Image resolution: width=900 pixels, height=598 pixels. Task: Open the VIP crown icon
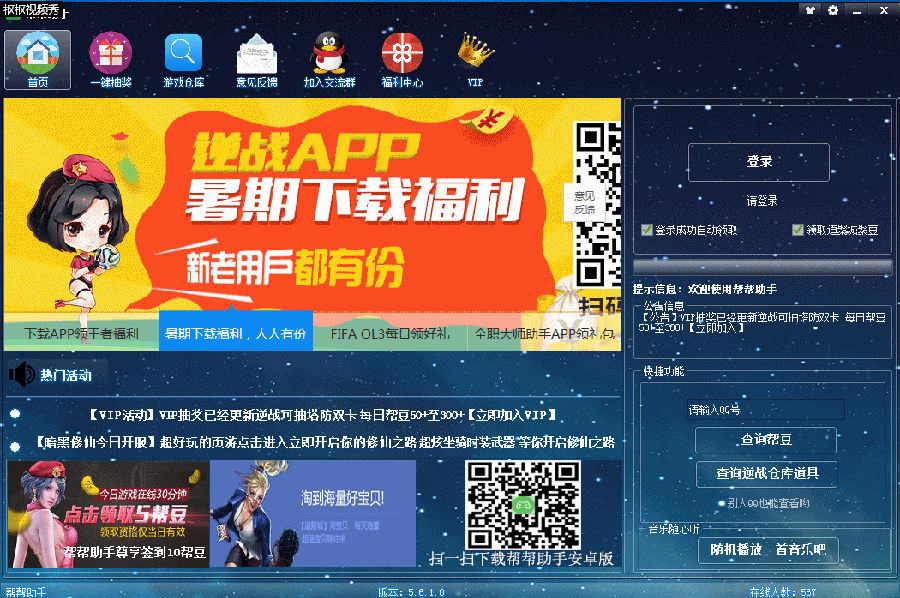coord(475,60)
